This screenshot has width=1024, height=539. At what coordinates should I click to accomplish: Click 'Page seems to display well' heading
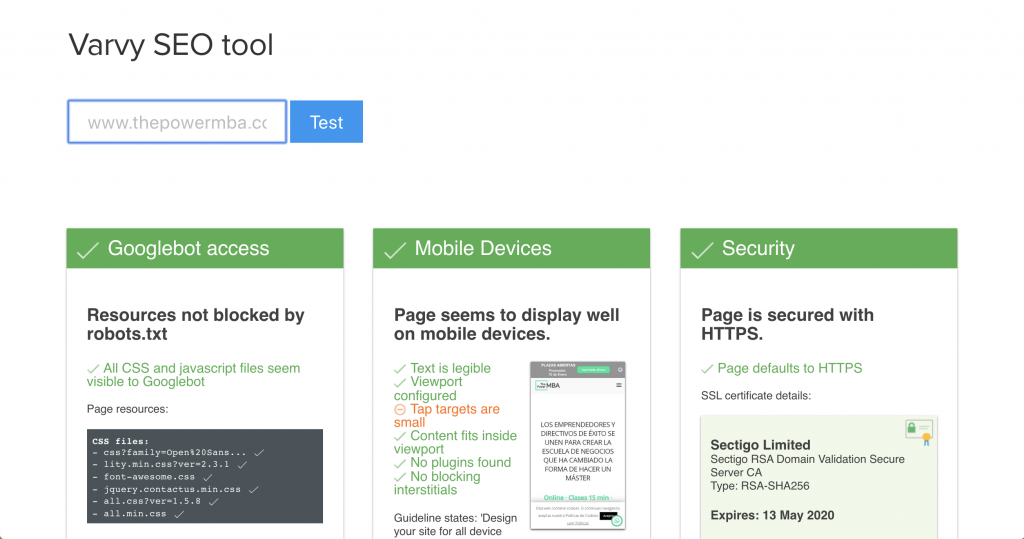click(506, 324)
